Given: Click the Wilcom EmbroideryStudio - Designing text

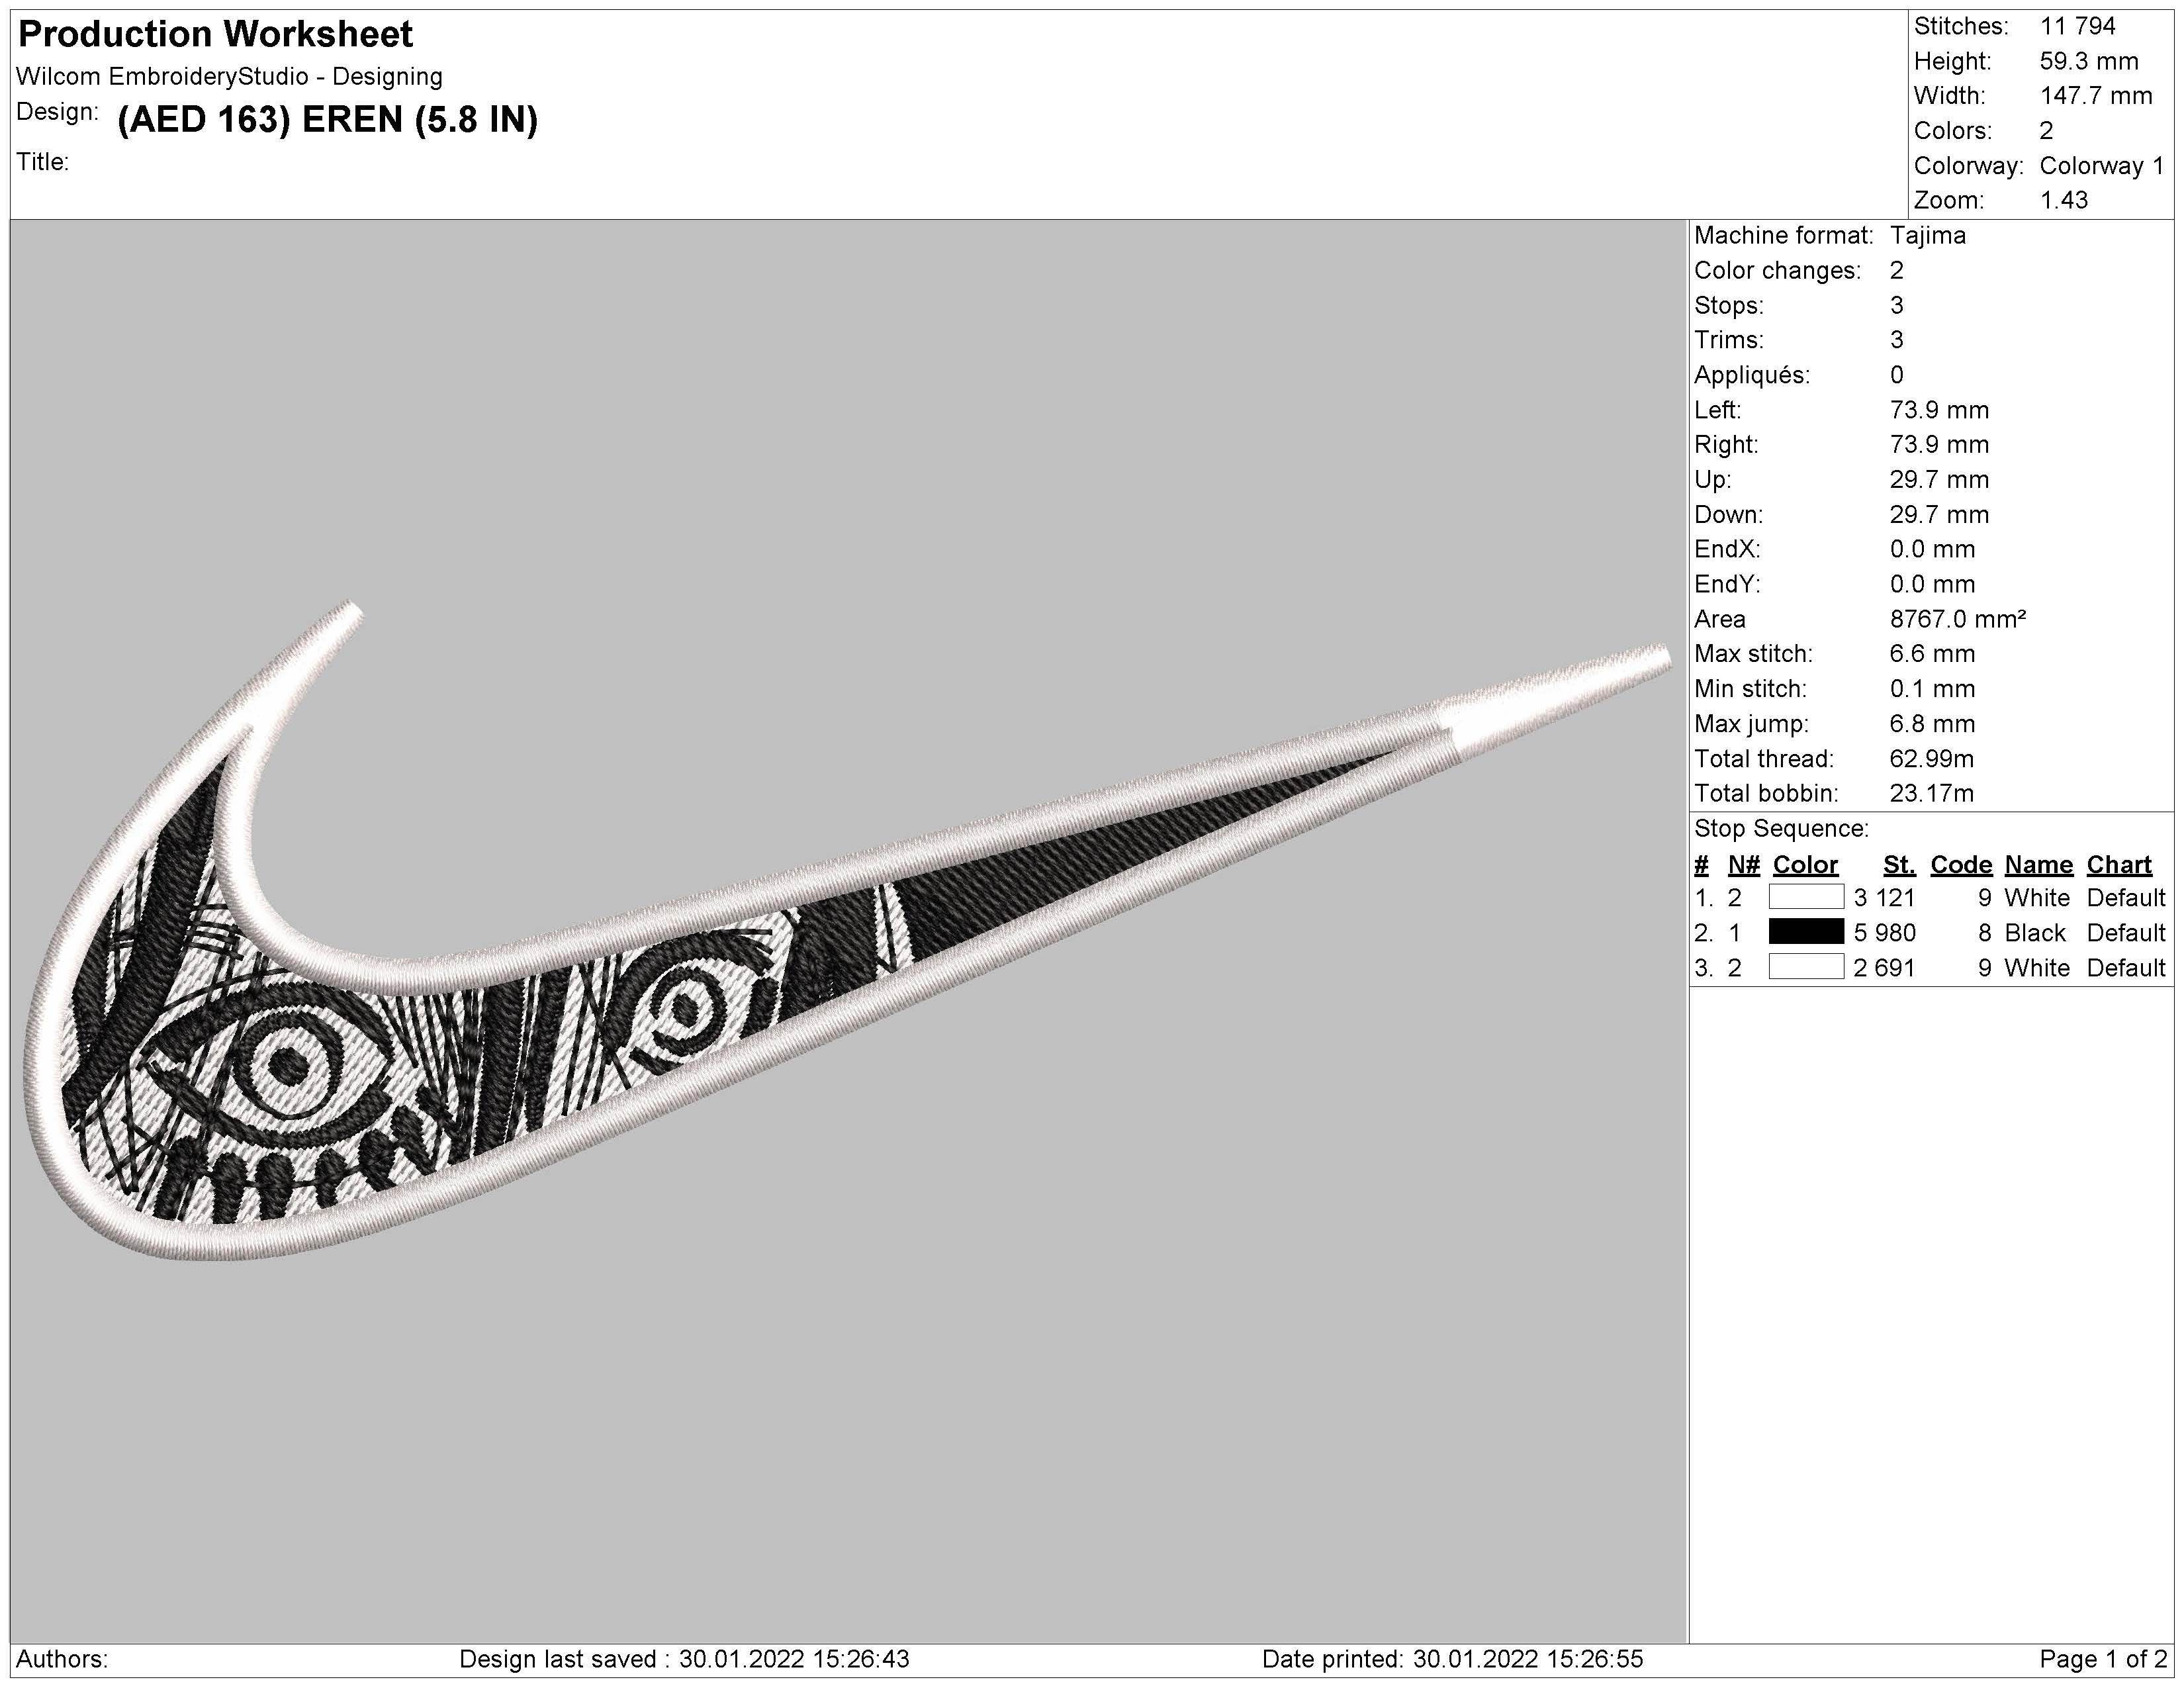Looking at the screenshot, I should point(229,77).
